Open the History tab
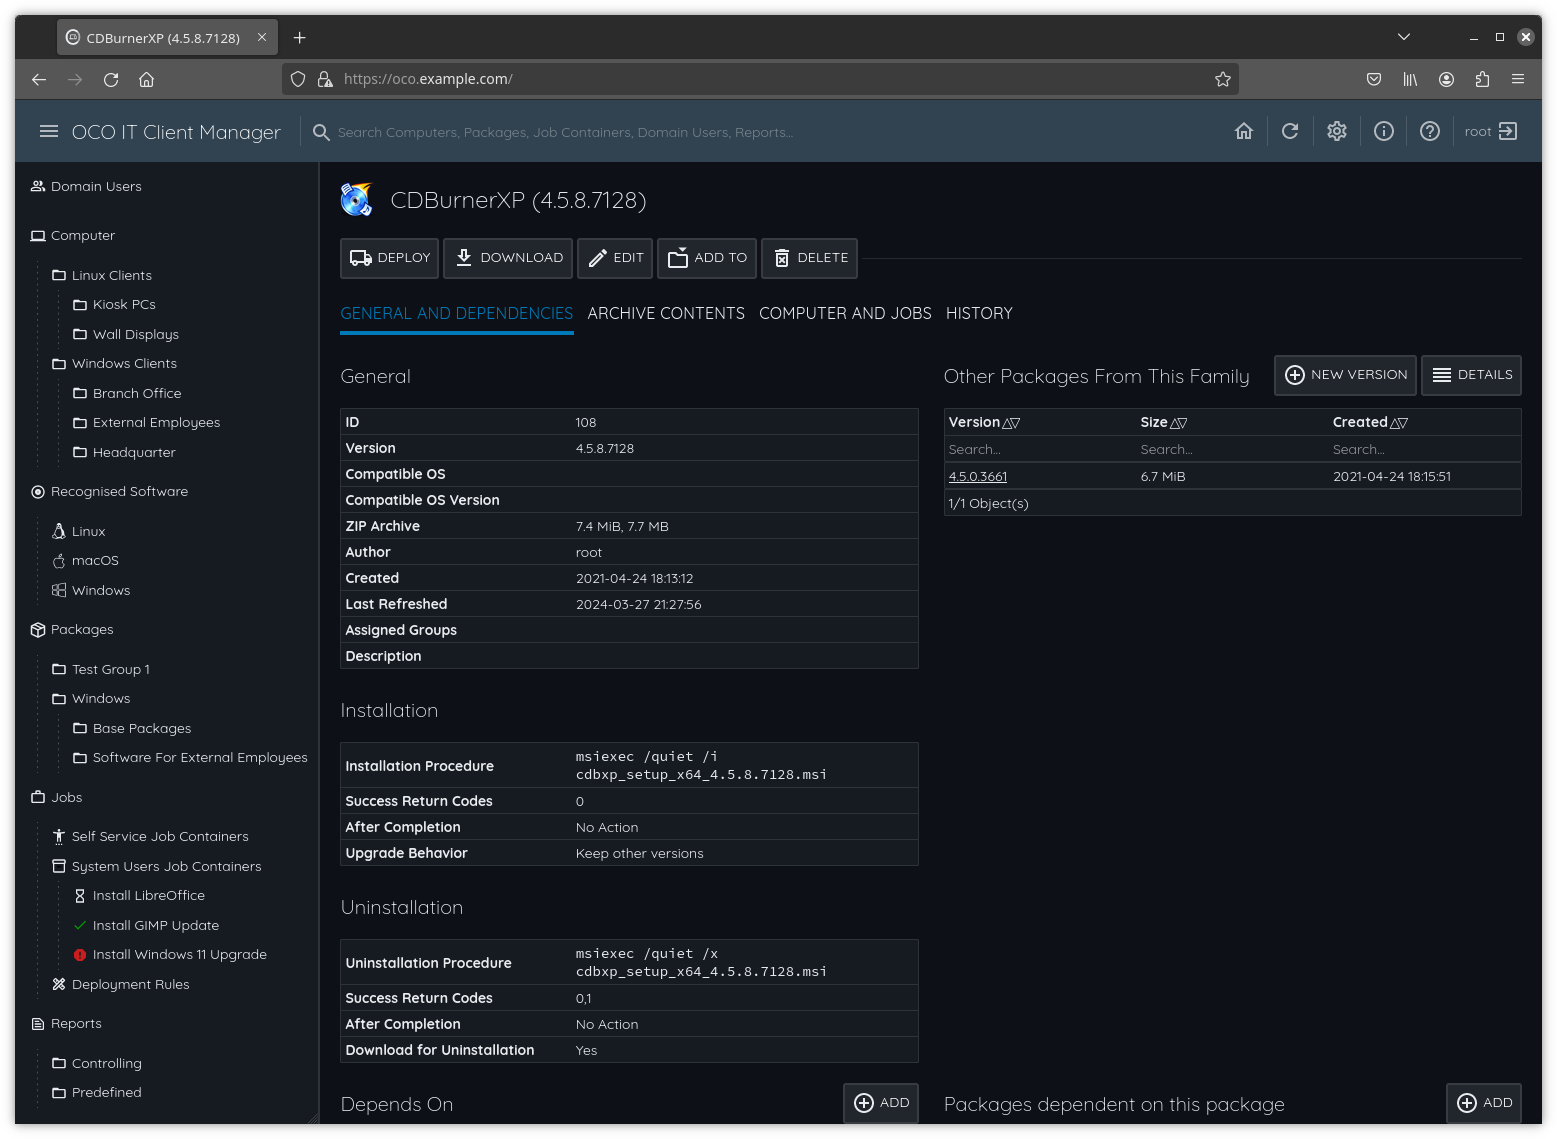This screenshot has width=1557, height=1139. (979, 313)
